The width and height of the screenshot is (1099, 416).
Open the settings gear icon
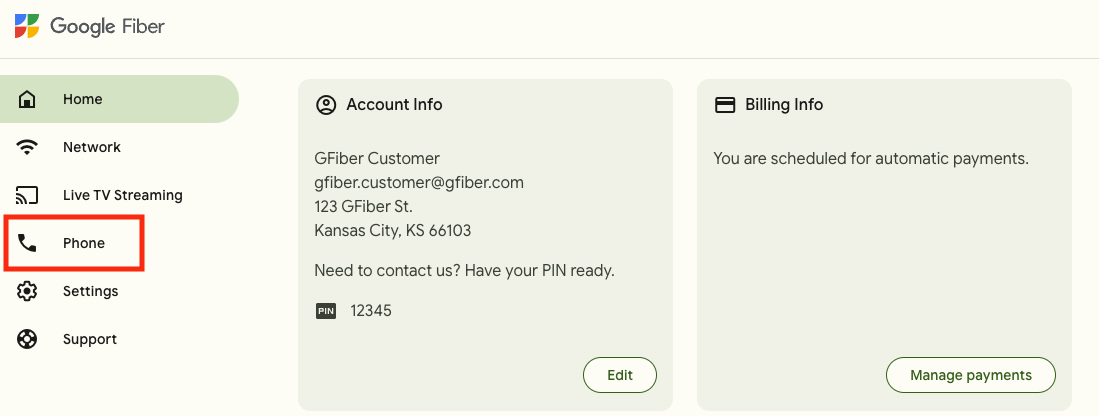coord(28,291)
